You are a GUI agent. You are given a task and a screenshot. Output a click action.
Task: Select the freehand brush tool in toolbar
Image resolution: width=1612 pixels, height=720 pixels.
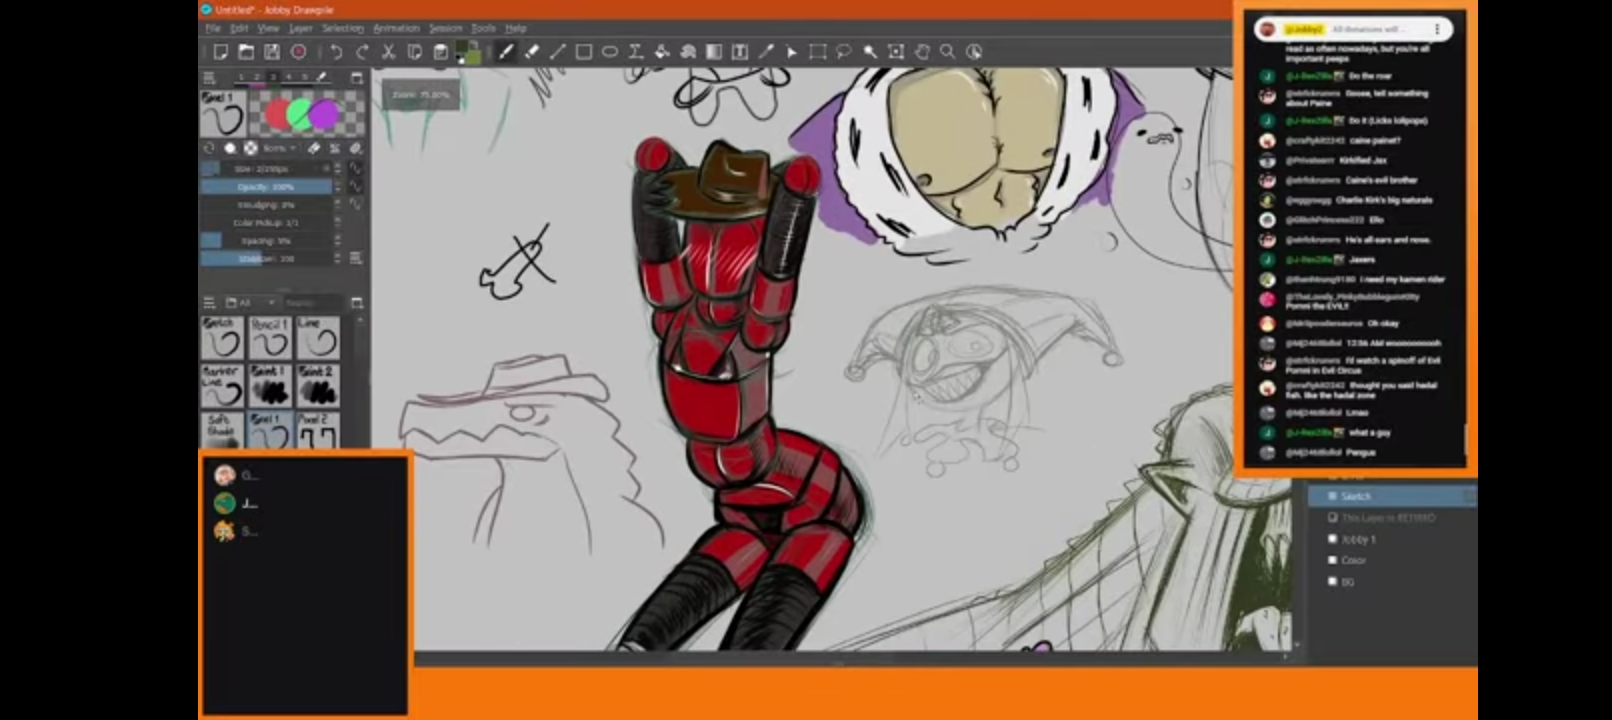pyautogui.click(x=506, y=52)
